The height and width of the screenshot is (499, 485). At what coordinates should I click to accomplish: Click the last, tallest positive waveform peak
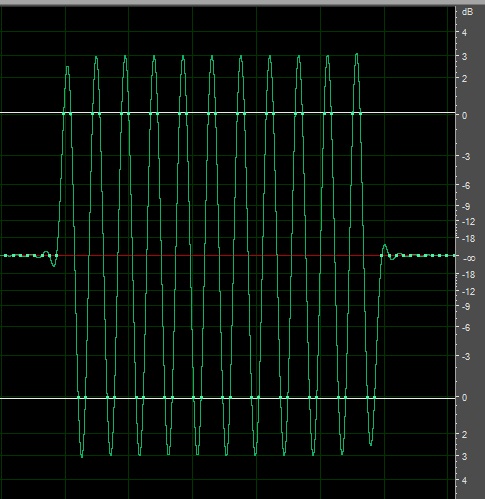pos(357,55)
